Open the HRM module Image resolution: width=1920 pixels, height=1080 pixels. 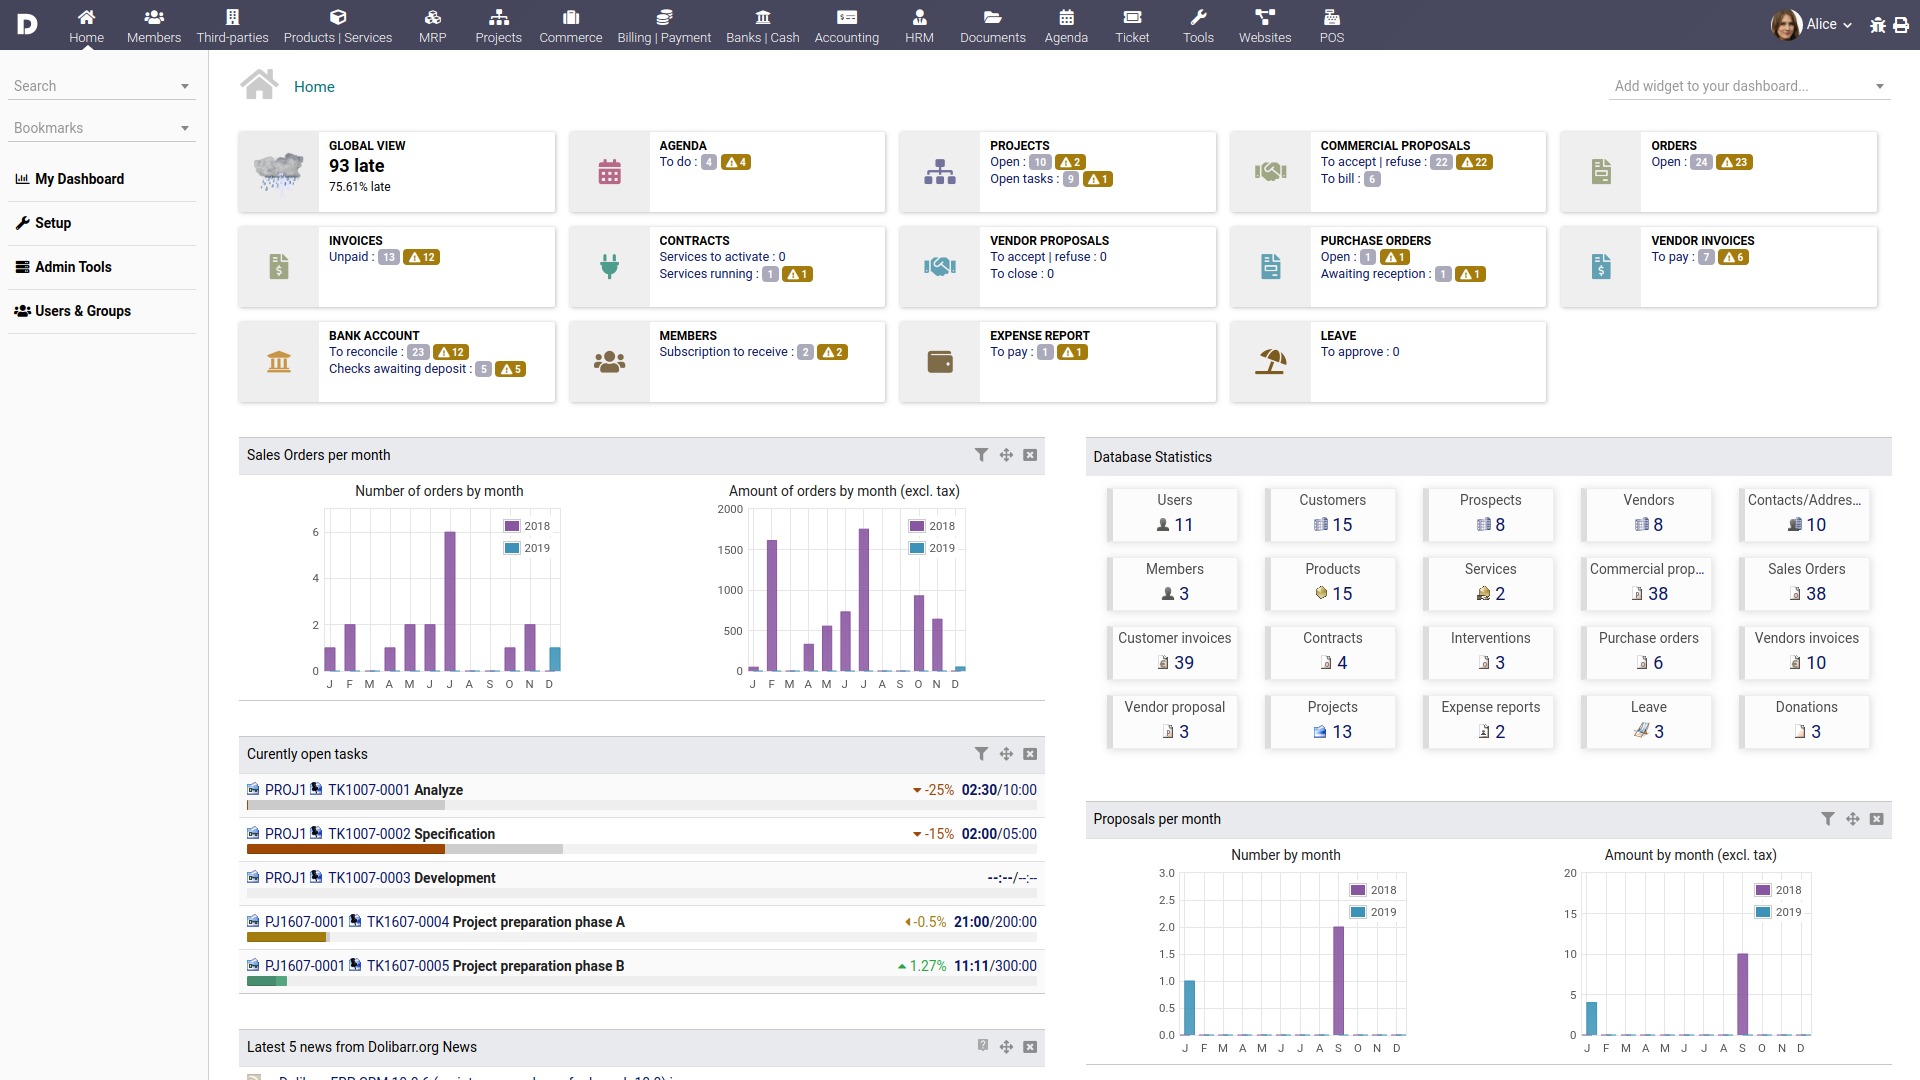point(920,24)
